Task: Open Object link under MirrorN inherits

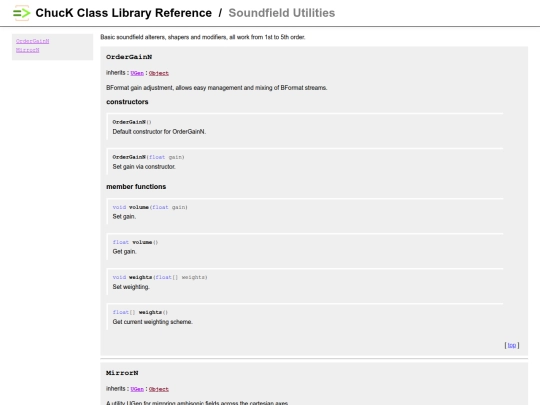Action: pyautogui.click(x=159, y=389)
